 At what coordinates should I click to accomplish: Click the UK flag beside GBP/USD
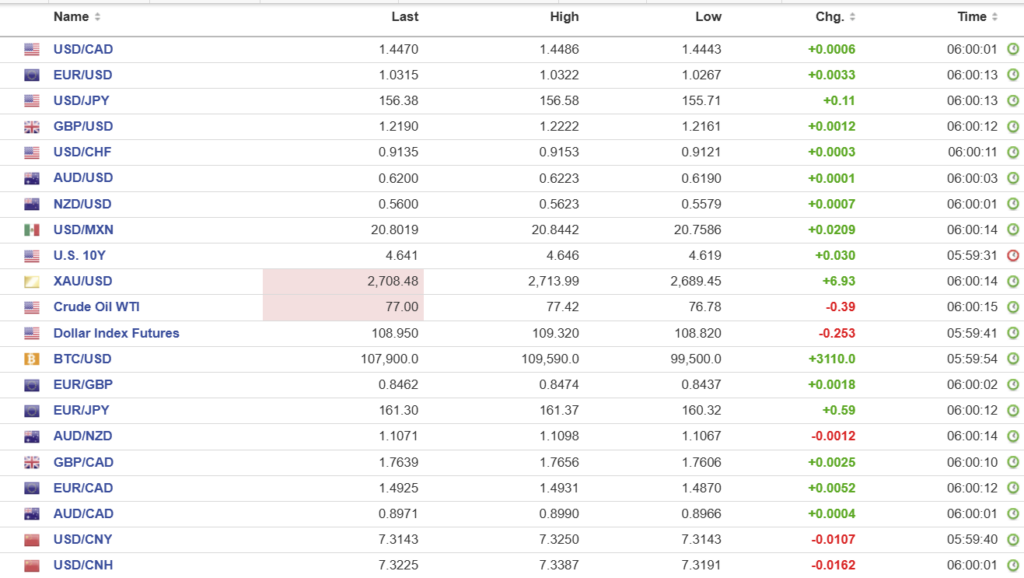[32, 127]
